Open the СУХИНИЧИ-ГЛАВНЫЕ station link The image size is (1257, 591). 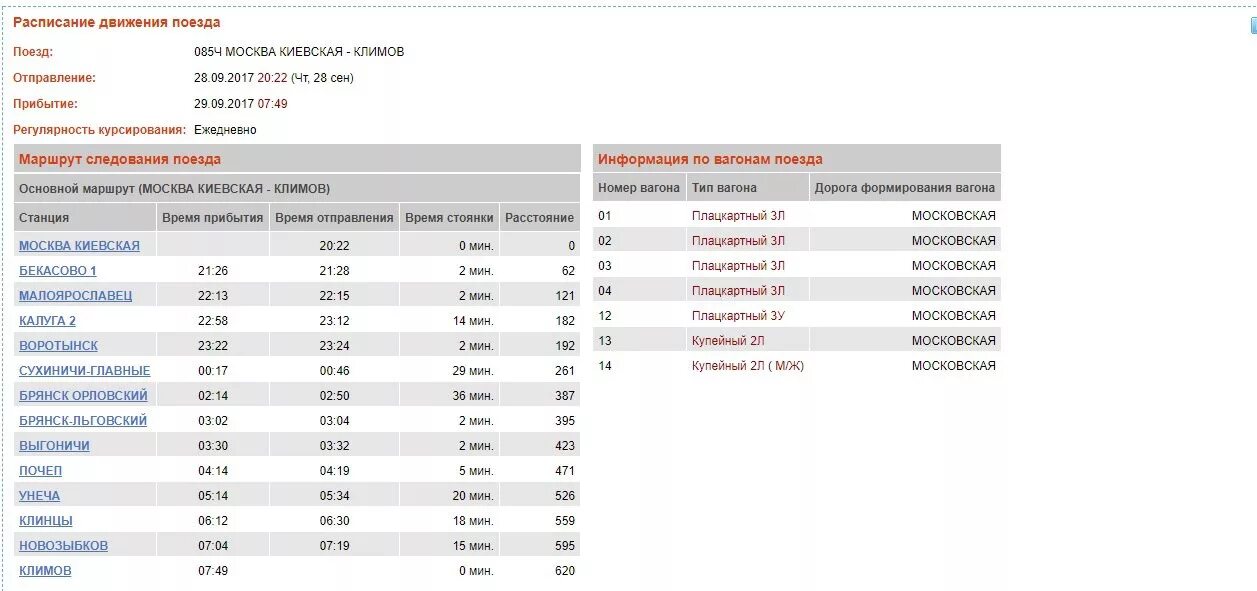pos(84,371)
